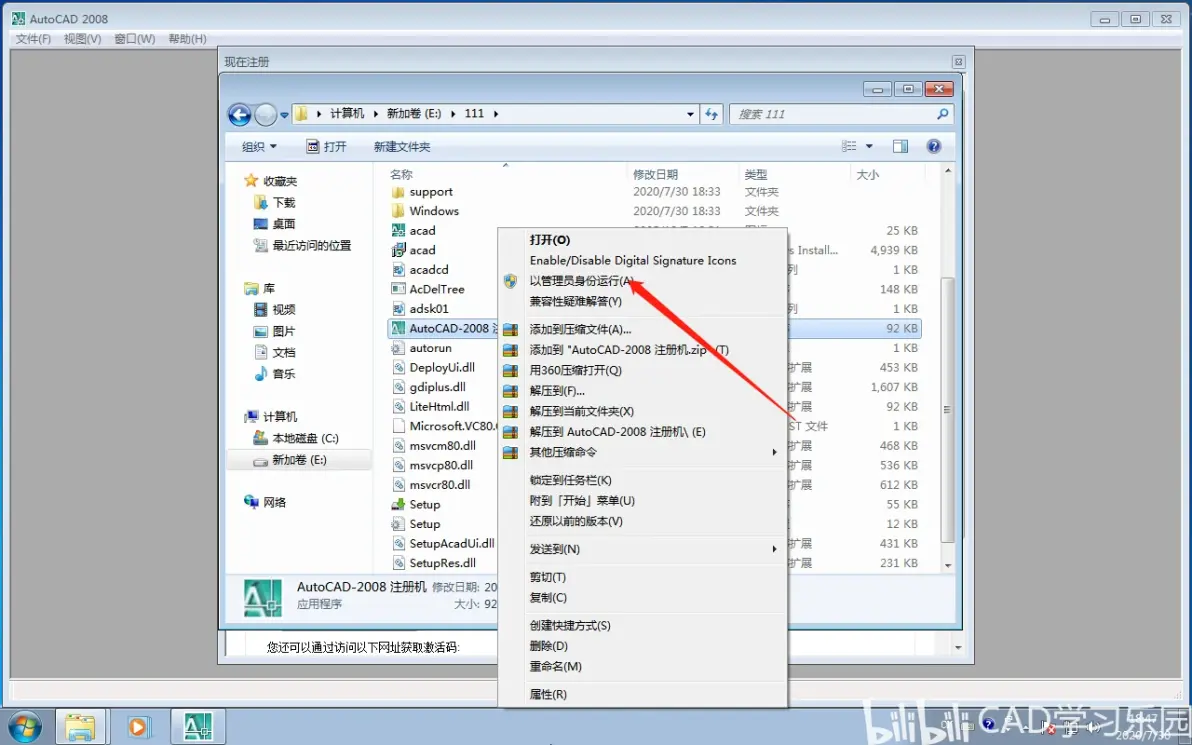Click the AutoCAD-2008 注册机 application icon

[x=398, y=328]
